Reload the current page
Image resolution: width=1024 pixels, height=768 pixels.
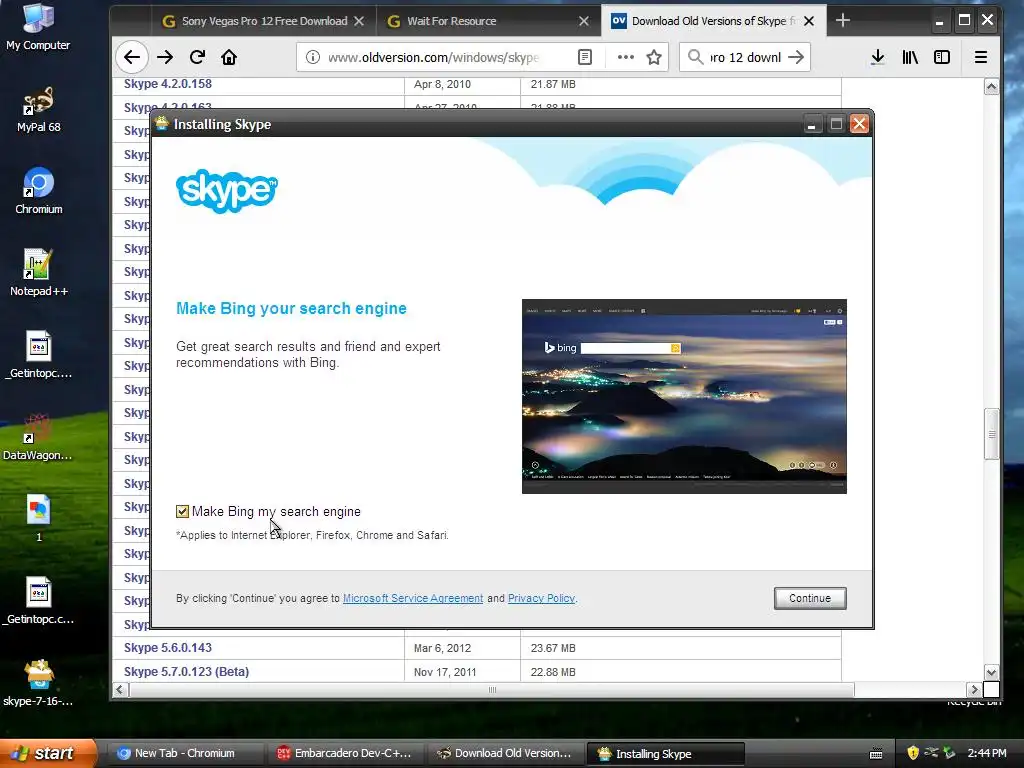[197, 57]
